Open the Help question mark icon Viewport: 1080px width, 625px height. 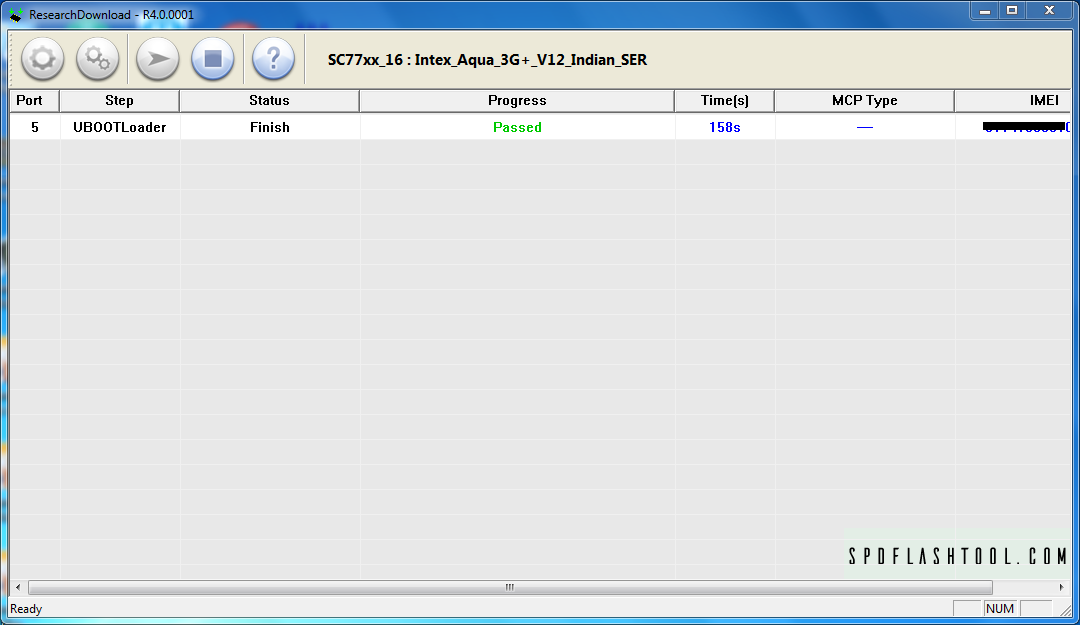(273, 59)
